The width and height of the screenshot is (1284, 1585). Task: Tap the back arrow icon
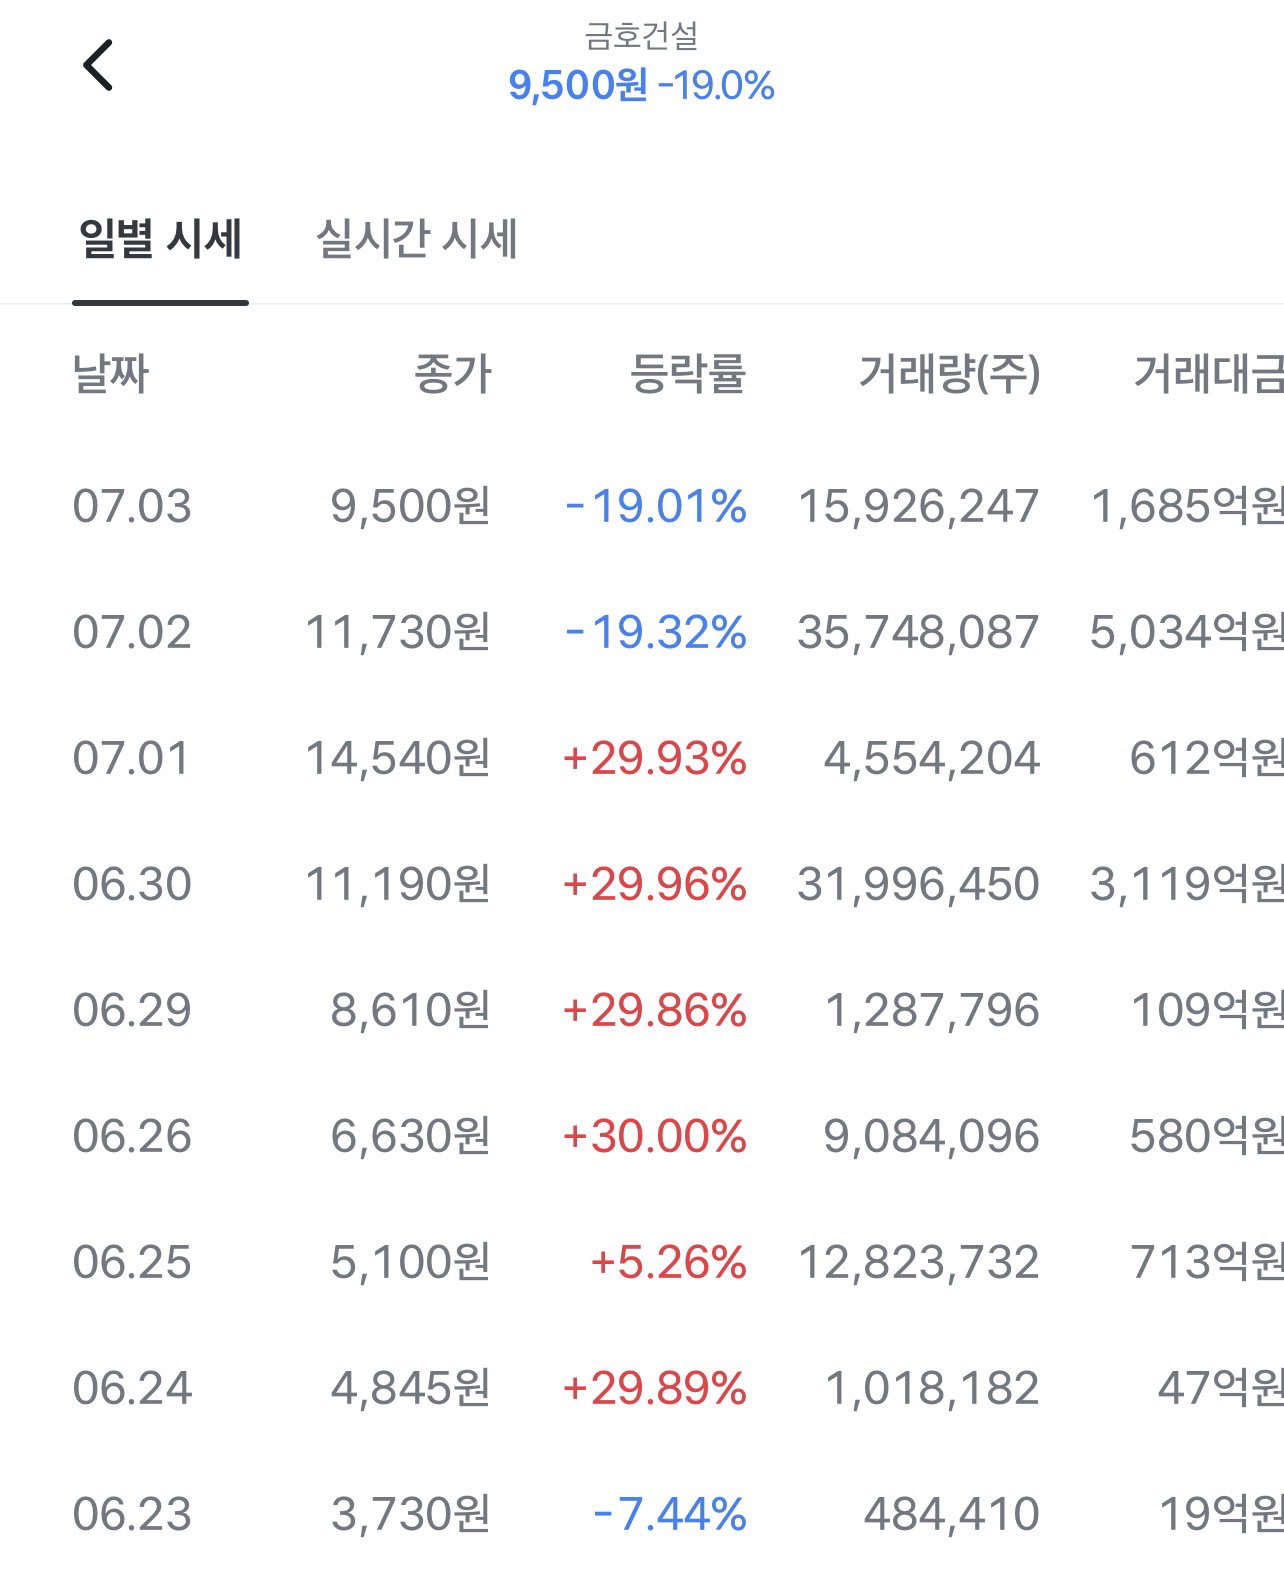point(98,66)
